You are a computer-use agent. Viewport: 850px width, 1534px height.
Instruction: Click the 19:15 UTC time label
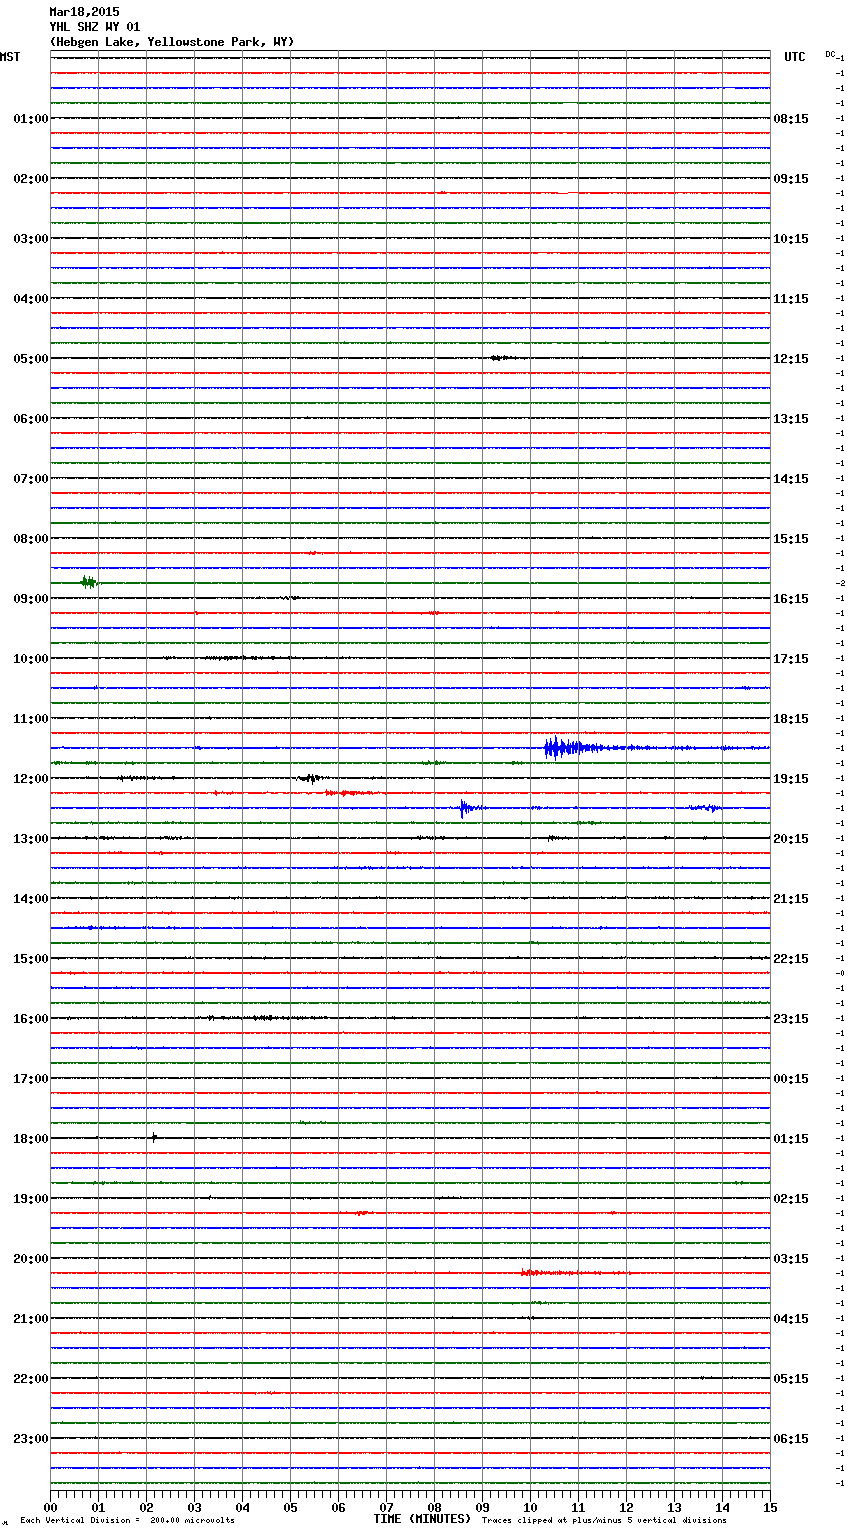[x=791, y=779]
